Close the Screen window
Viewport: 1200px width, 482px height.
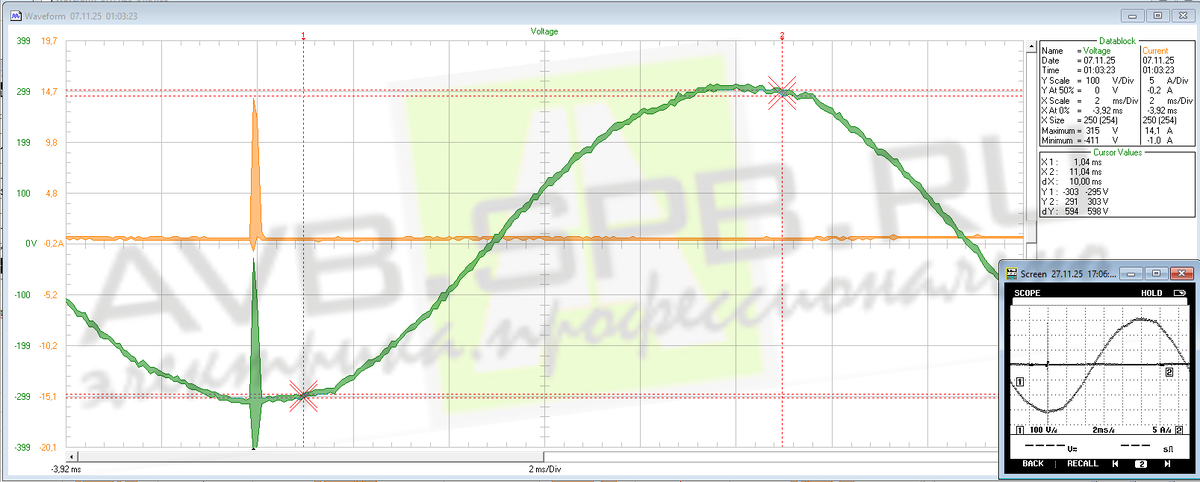1183,274
